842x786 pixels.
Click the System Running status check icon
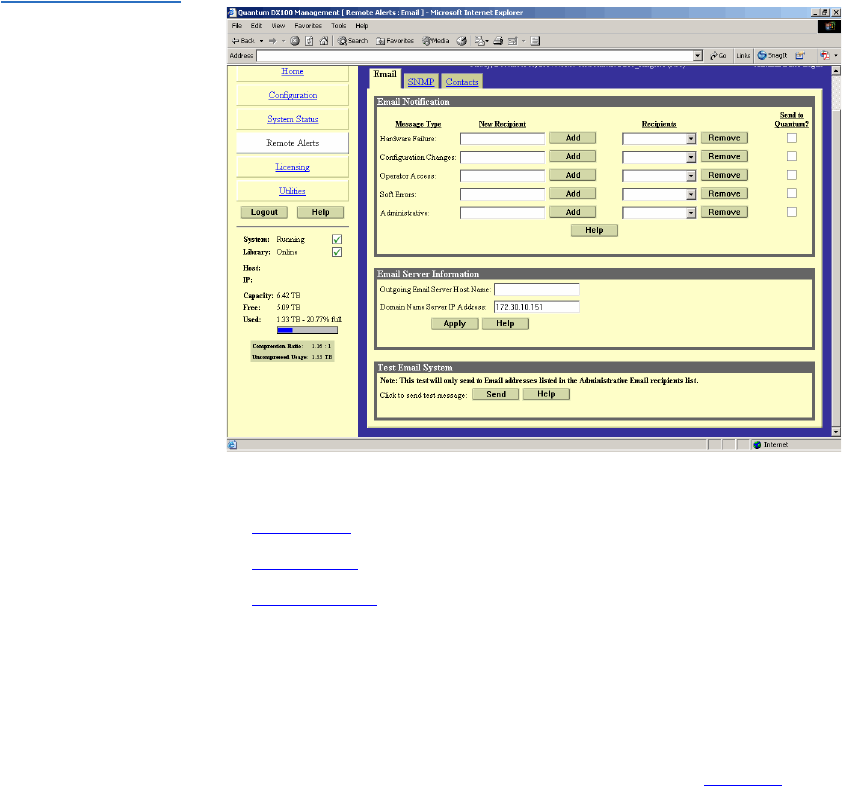point(337,239)
